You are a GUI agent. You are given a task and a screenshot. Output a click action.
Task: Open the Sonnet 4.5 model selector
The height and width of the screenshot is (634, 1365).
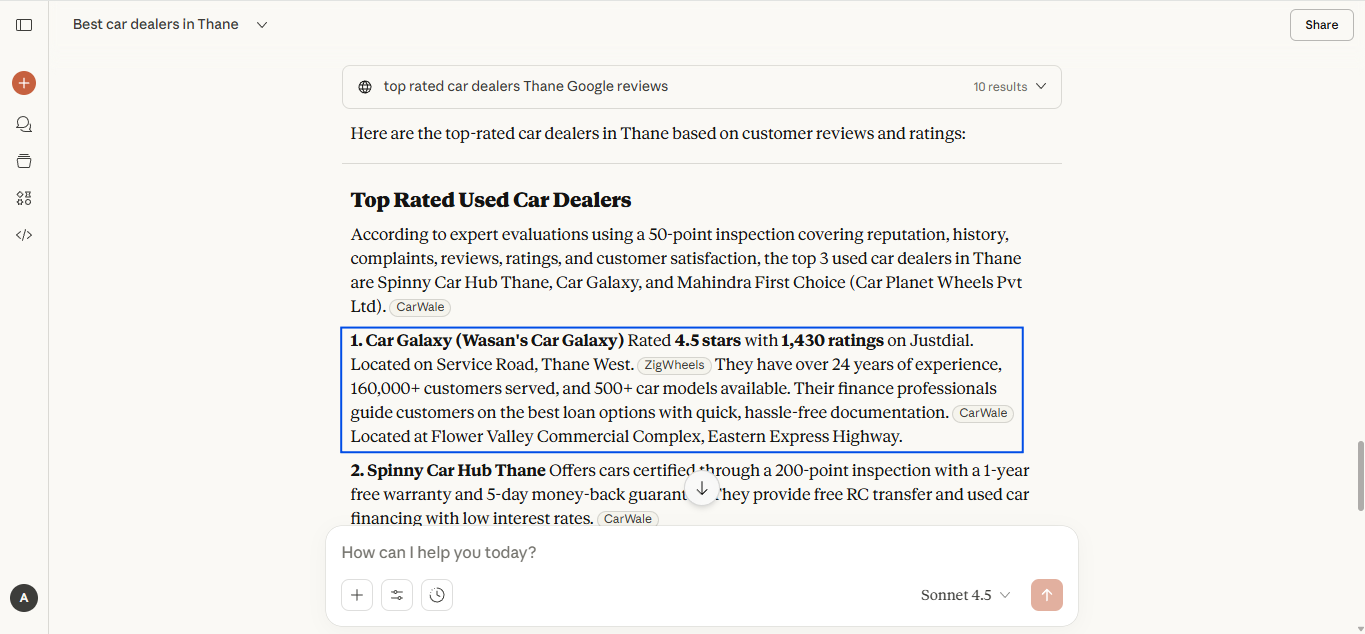[x=965, y=595]
